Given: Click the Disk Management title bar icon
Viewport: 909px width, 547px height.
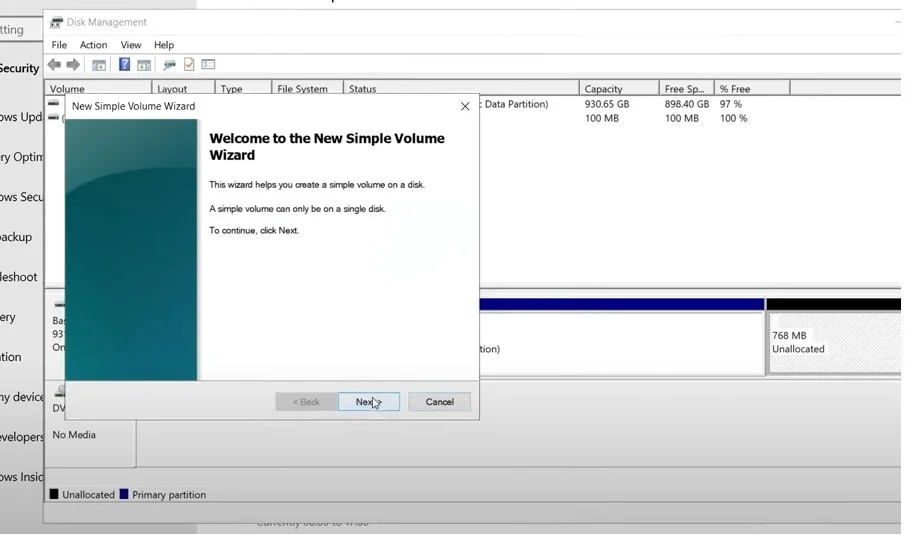Looking at the screenshot, I should pos(56,23).
